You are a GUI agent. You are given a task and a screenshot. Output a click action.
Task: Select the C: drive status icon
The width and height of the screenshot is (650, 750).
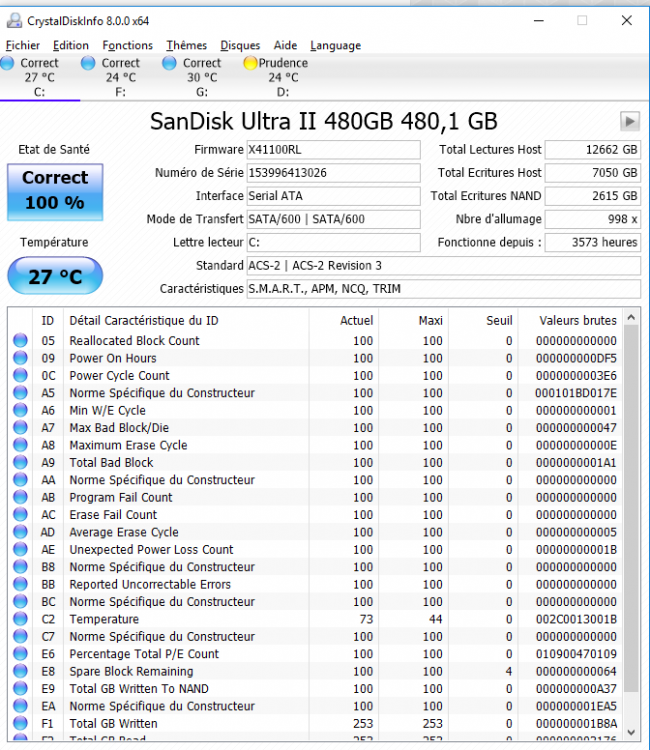(9, 63)
